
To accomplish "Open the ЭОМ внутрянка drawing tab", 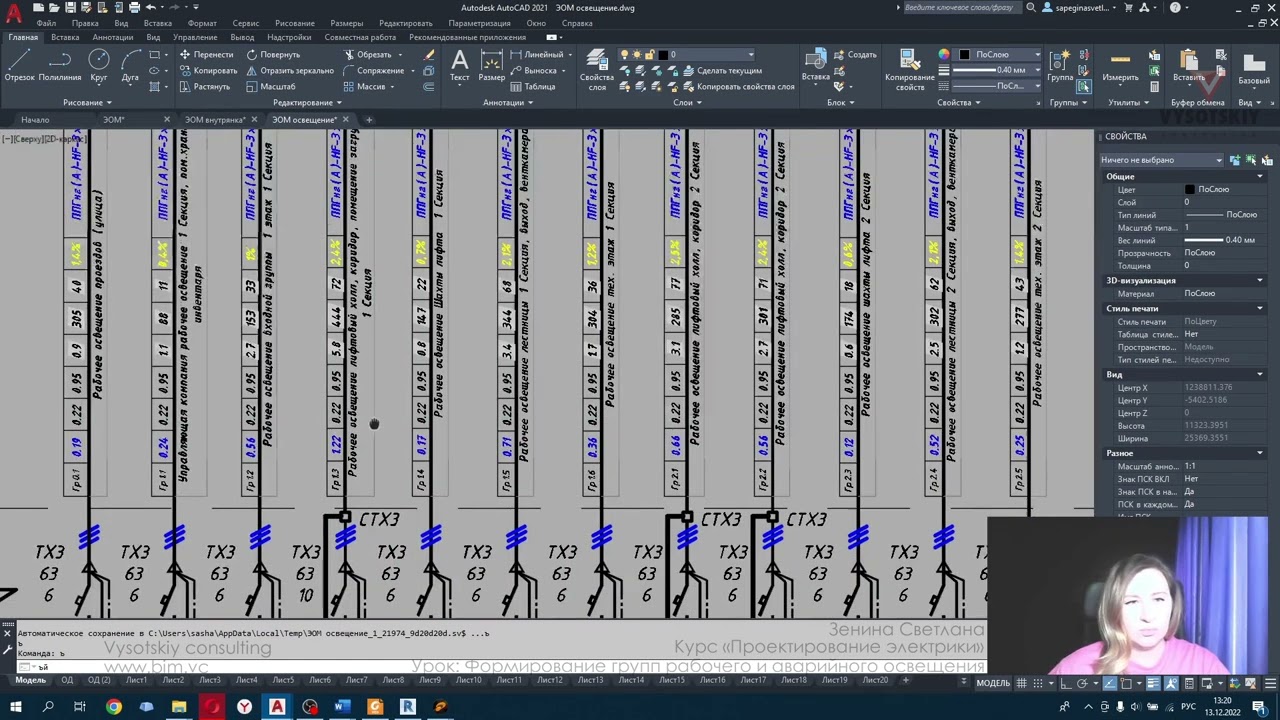I will (x=214, y=120).
